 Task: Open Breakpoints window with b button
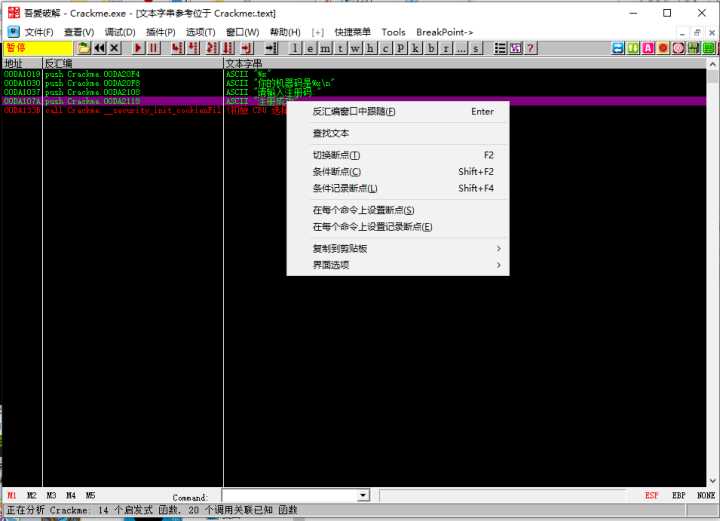pyautogui.click(x=431, y=48)
